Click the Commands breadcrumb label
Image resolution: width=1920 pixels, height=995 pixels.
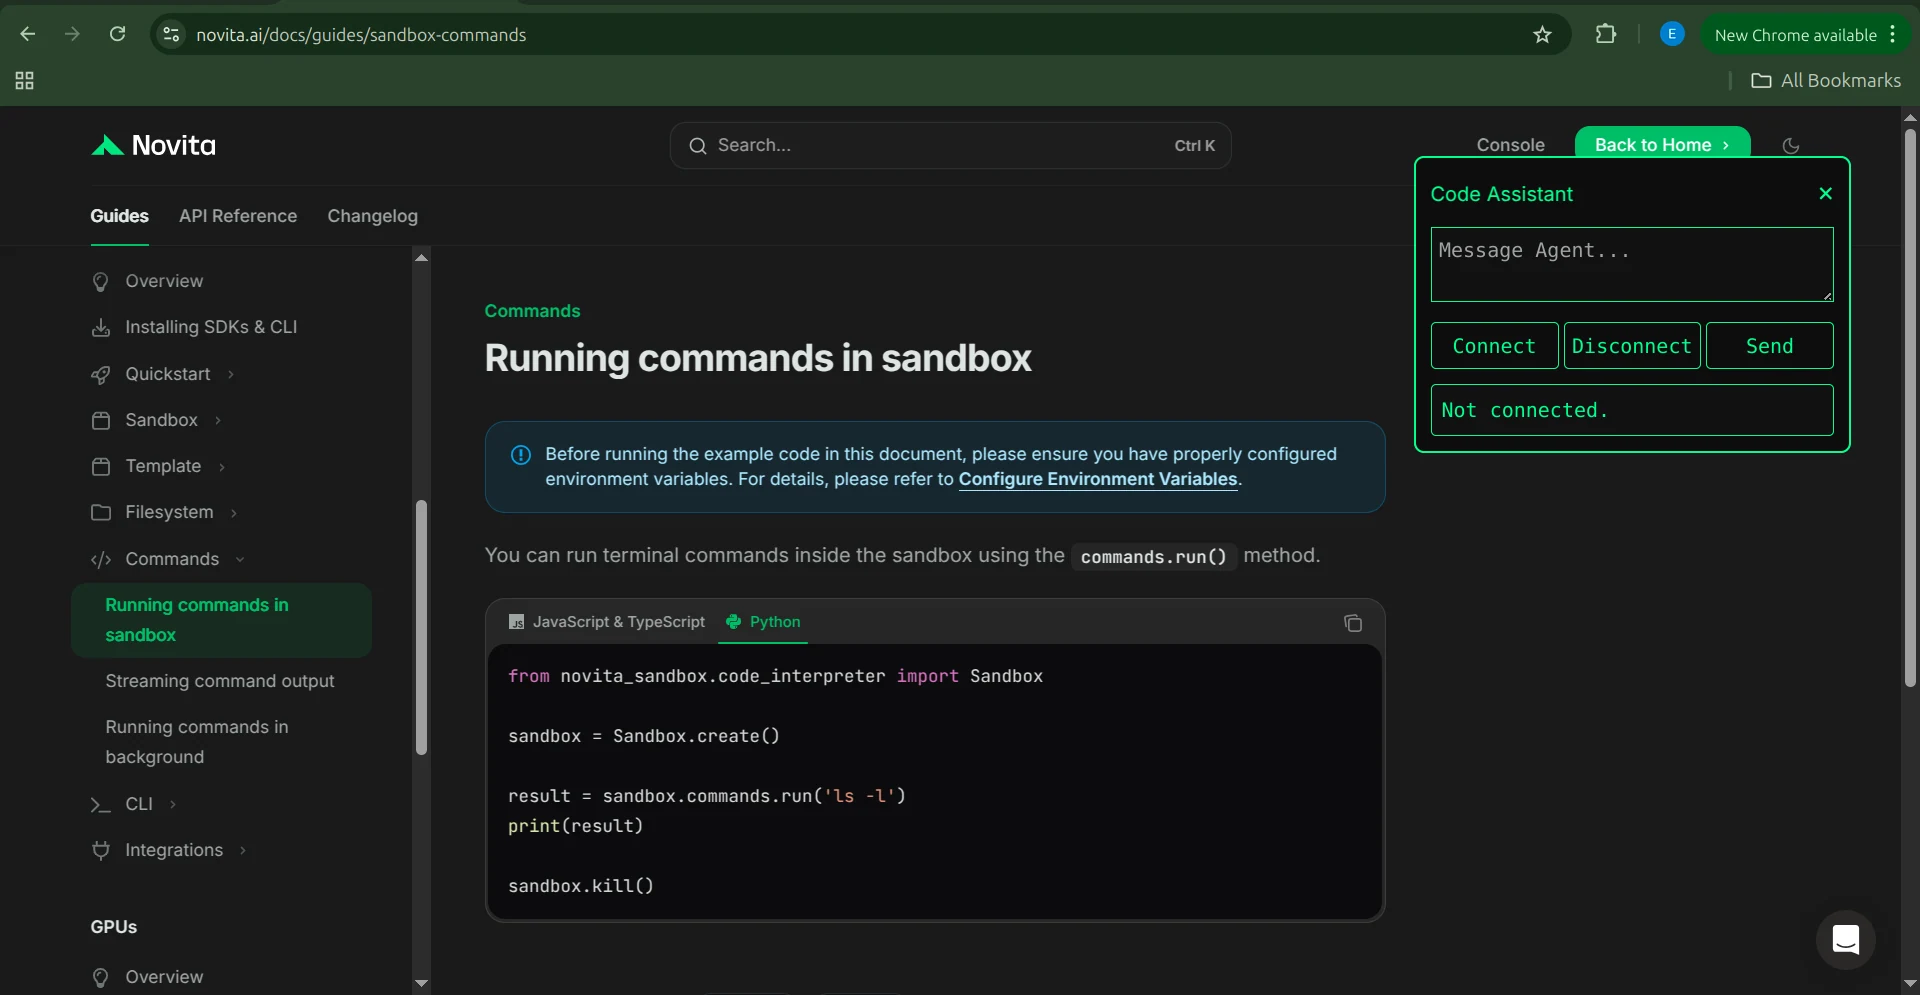coord(532,311)
